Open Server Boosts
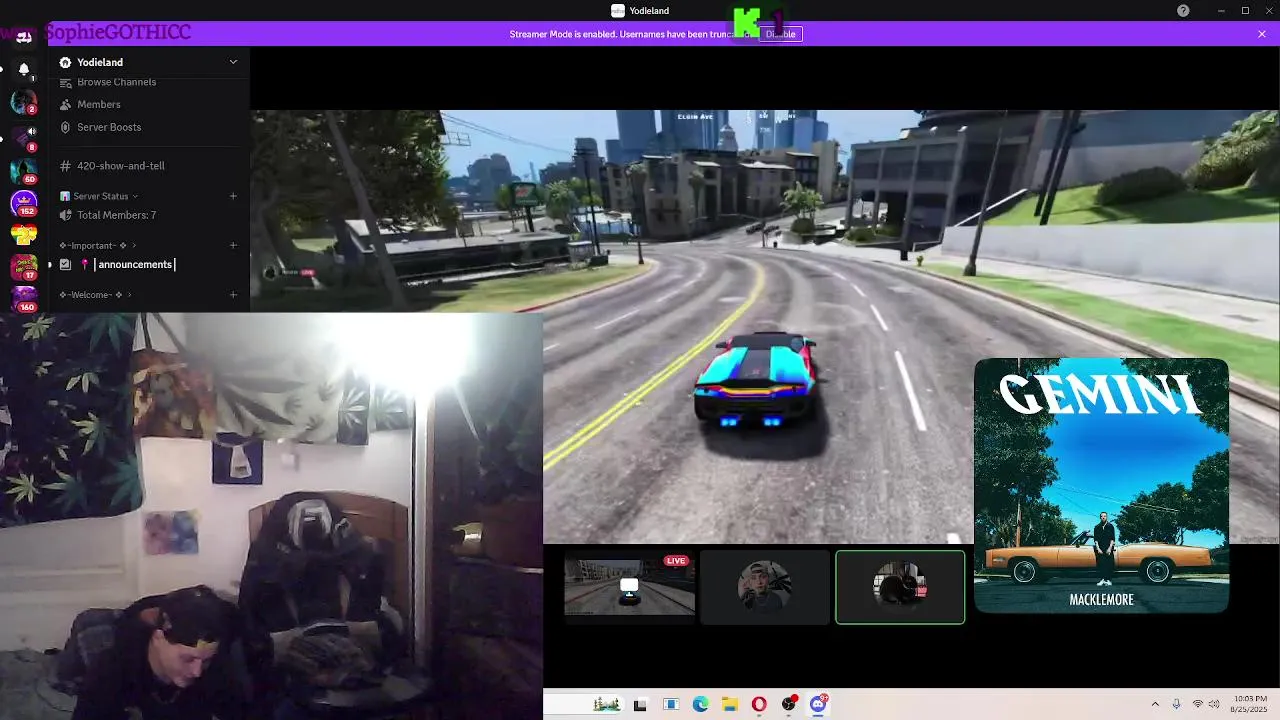Image resolution: width=1280 pixels, height=720 pixels. point(109,127)
